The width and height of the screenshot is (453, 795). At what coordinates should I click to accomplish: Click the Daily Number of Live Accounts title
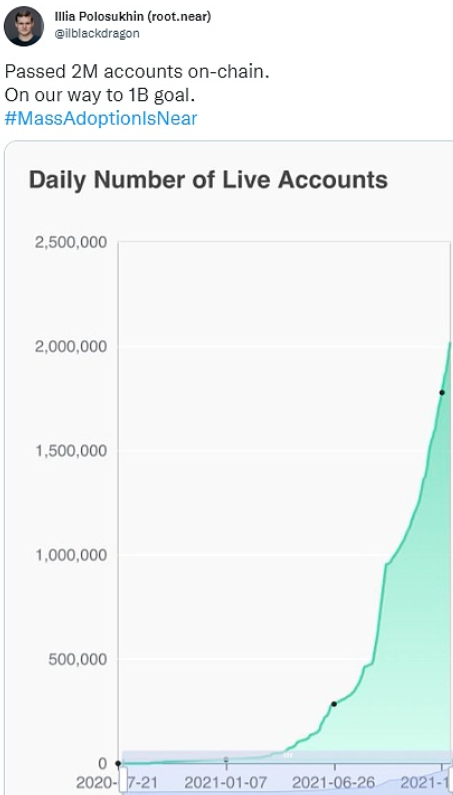pyautogui.click(x=208, y=180)
